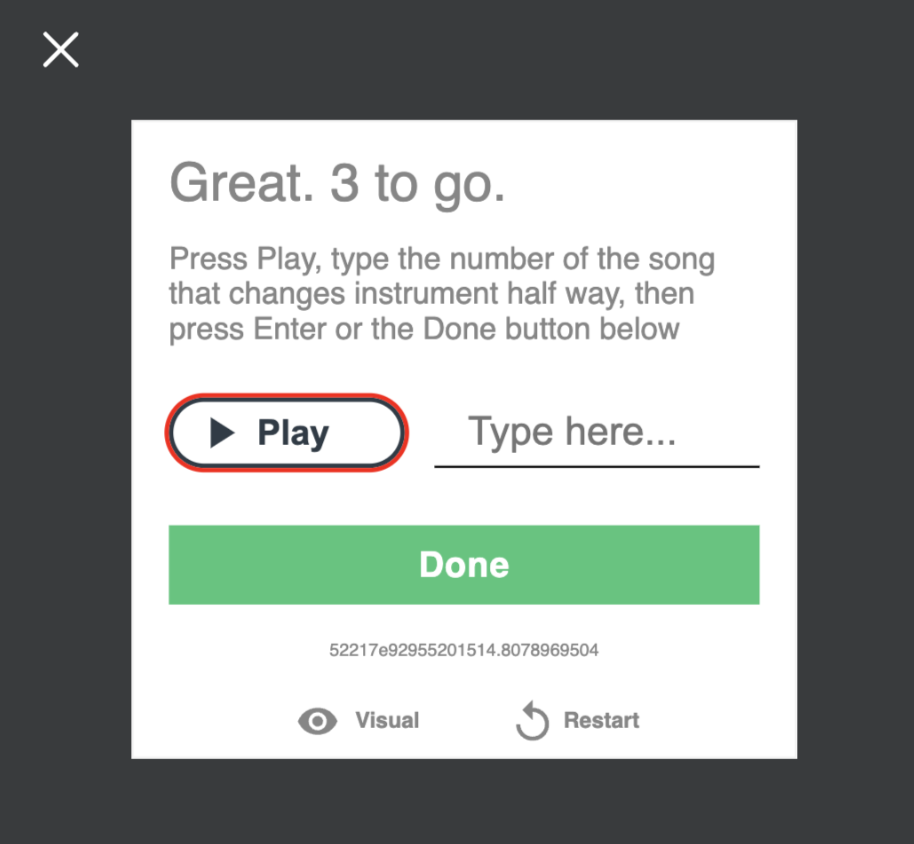Click the underline beneath the answer input
Screen dimensions: 914x844
coord(597,466)
